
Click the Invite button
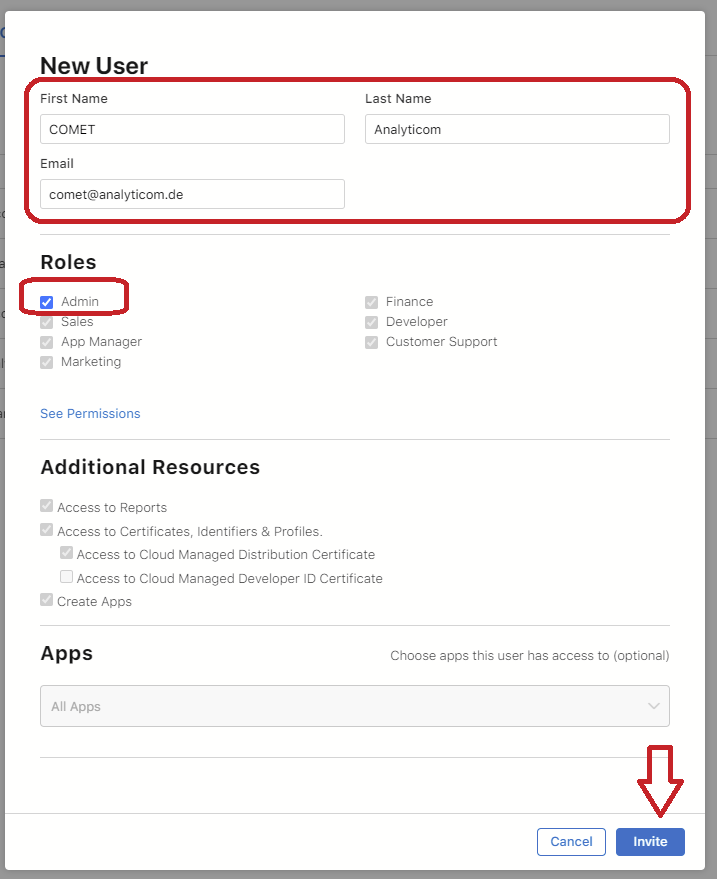click(x=650, y=842)
